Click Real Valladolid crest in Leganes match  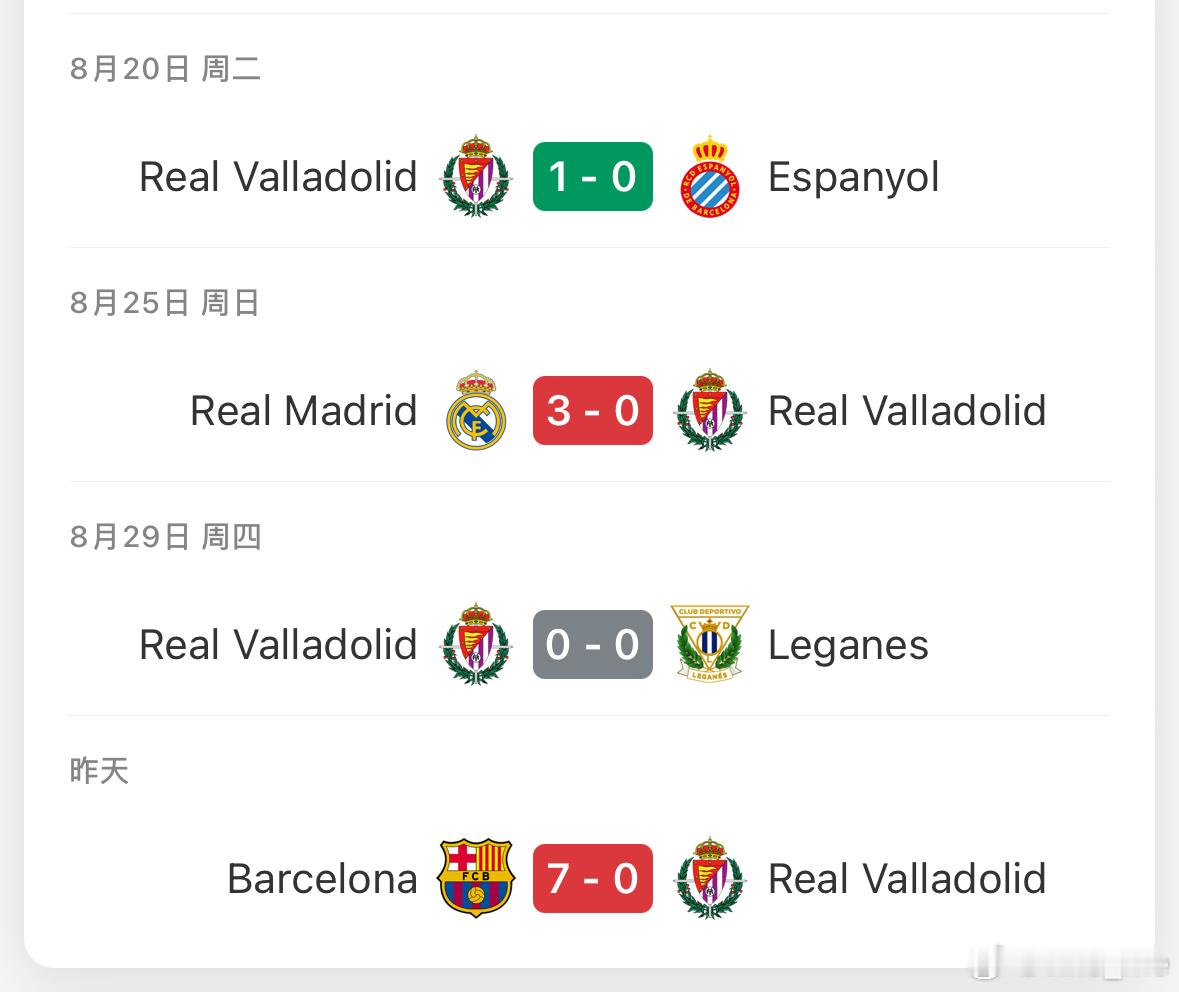click(476, 645)
